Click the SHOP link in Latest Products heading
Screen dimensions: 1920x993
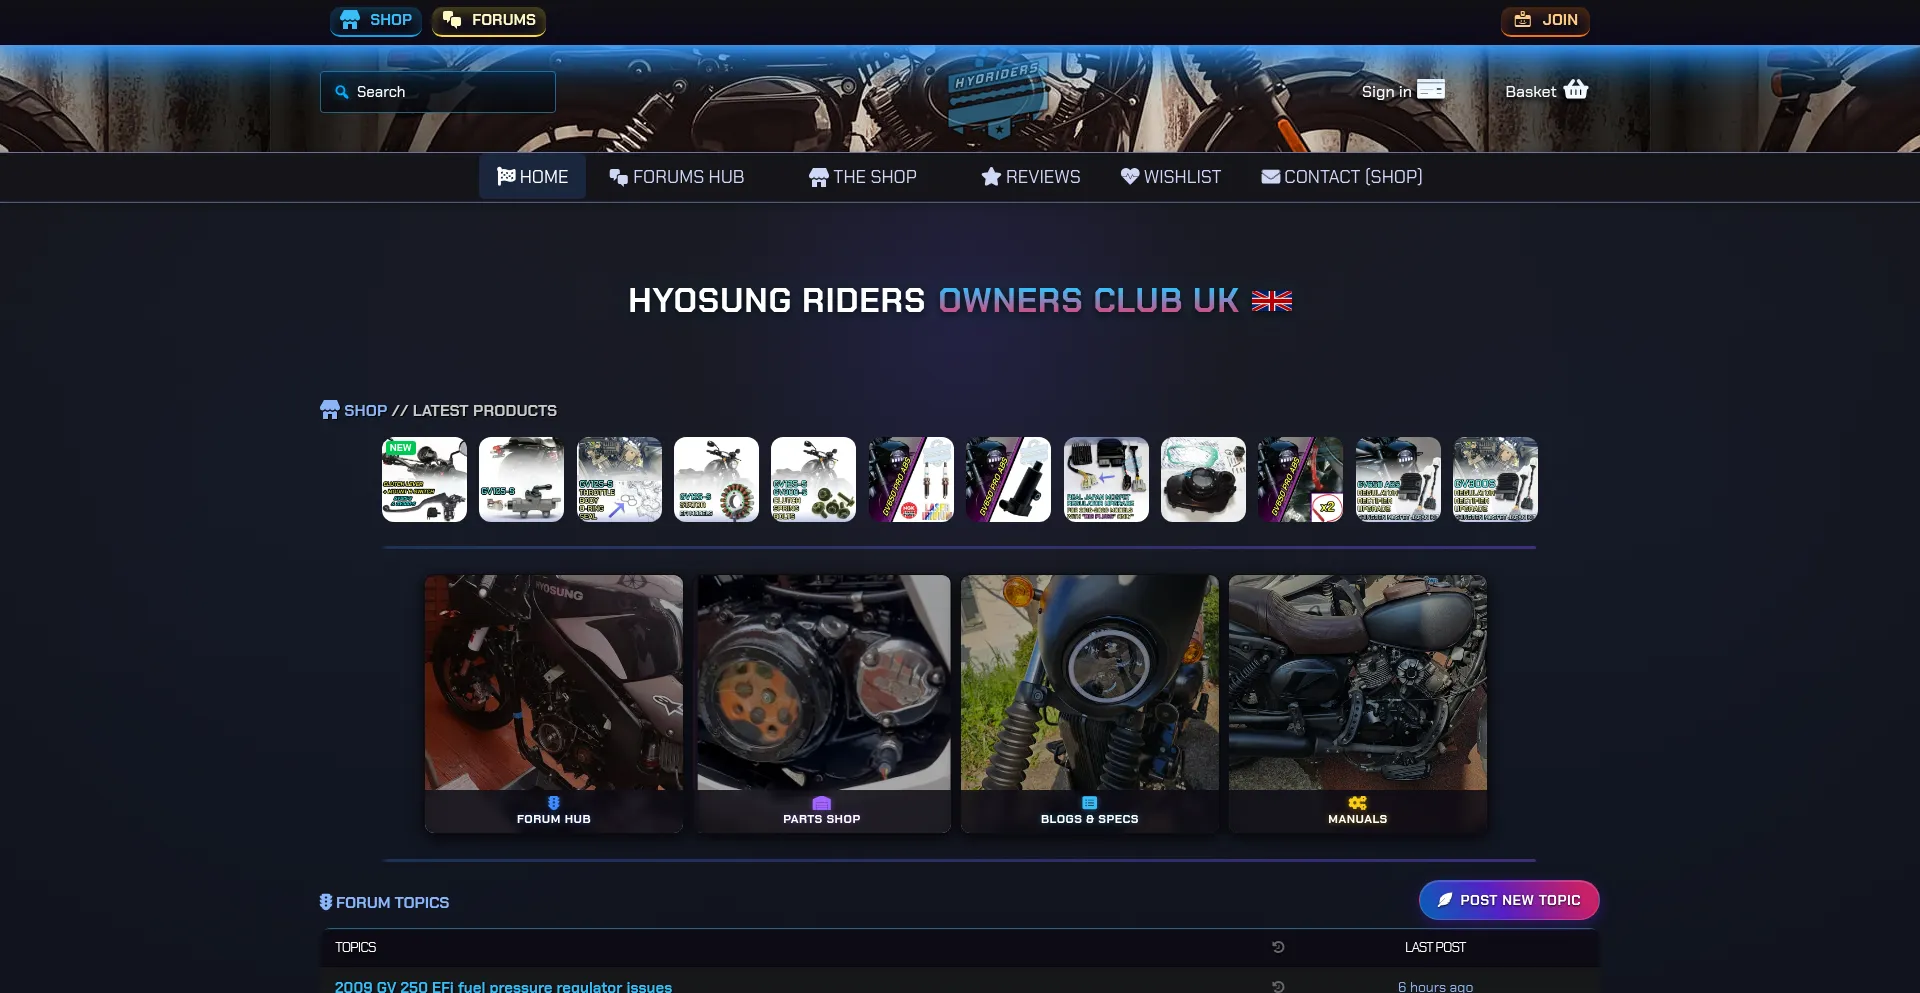click(x=365, y=411)
